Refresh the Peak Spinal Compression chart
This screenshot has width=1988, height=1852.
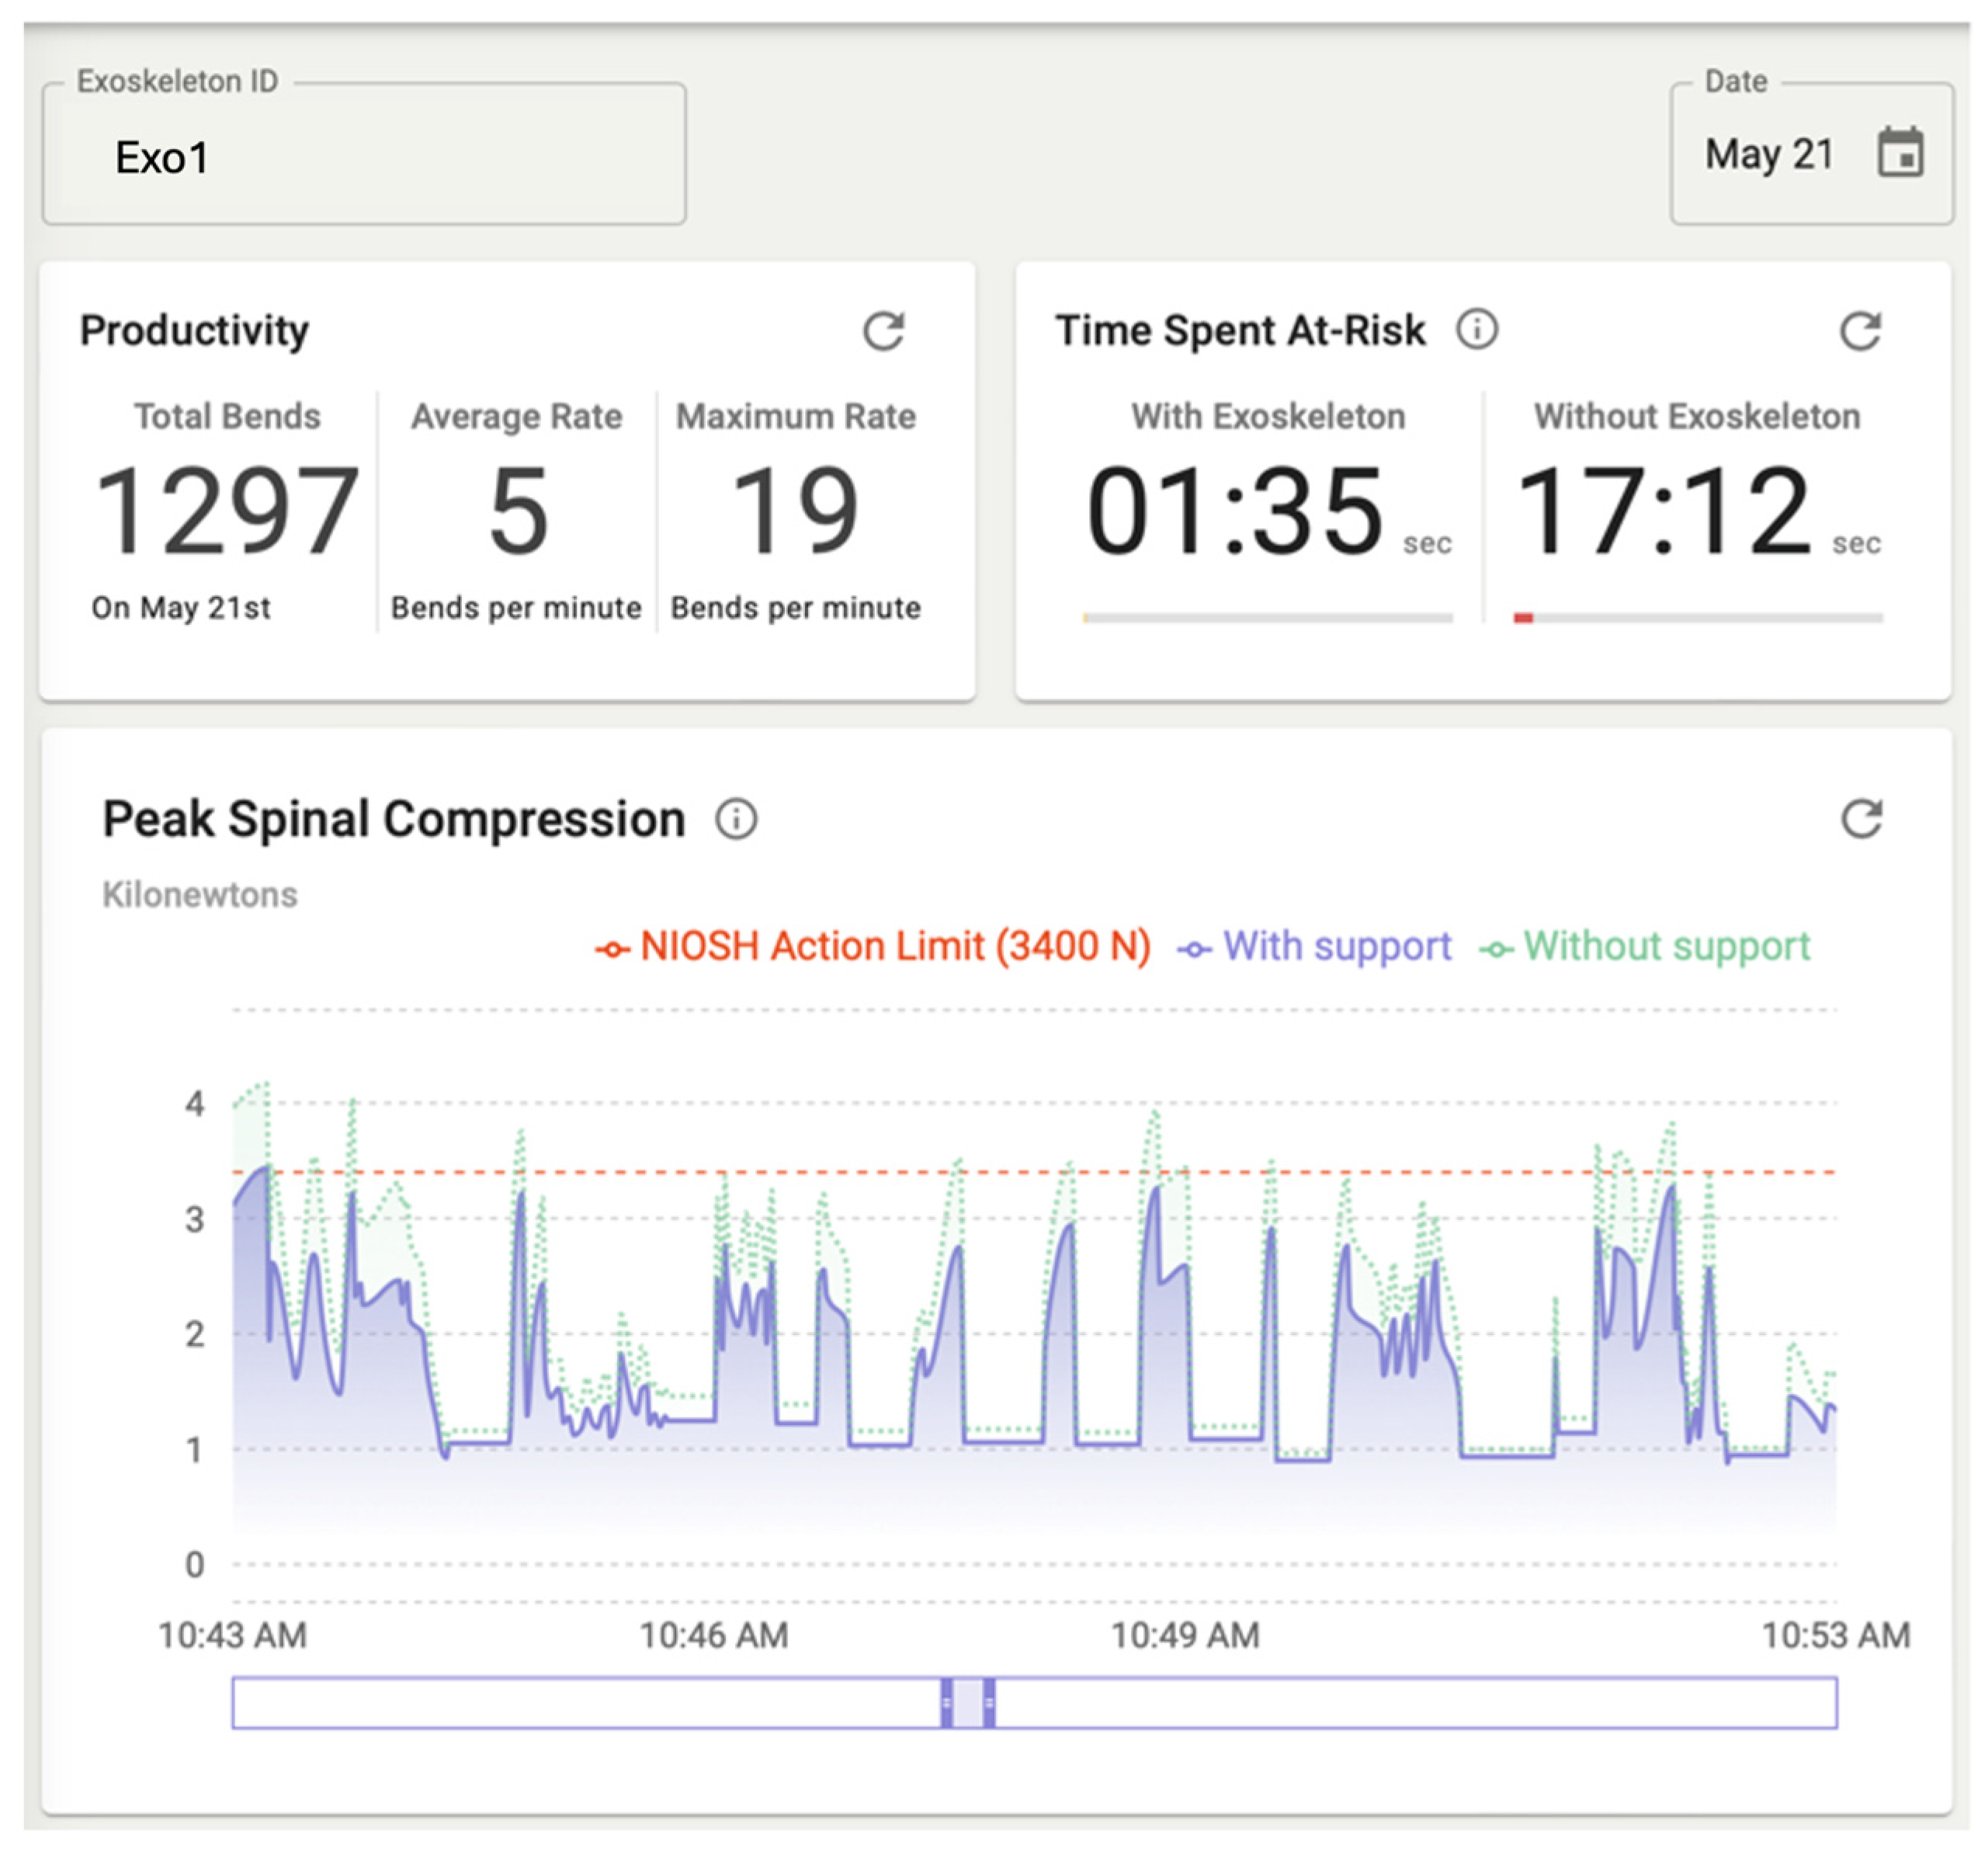(x=1861, y=818)
